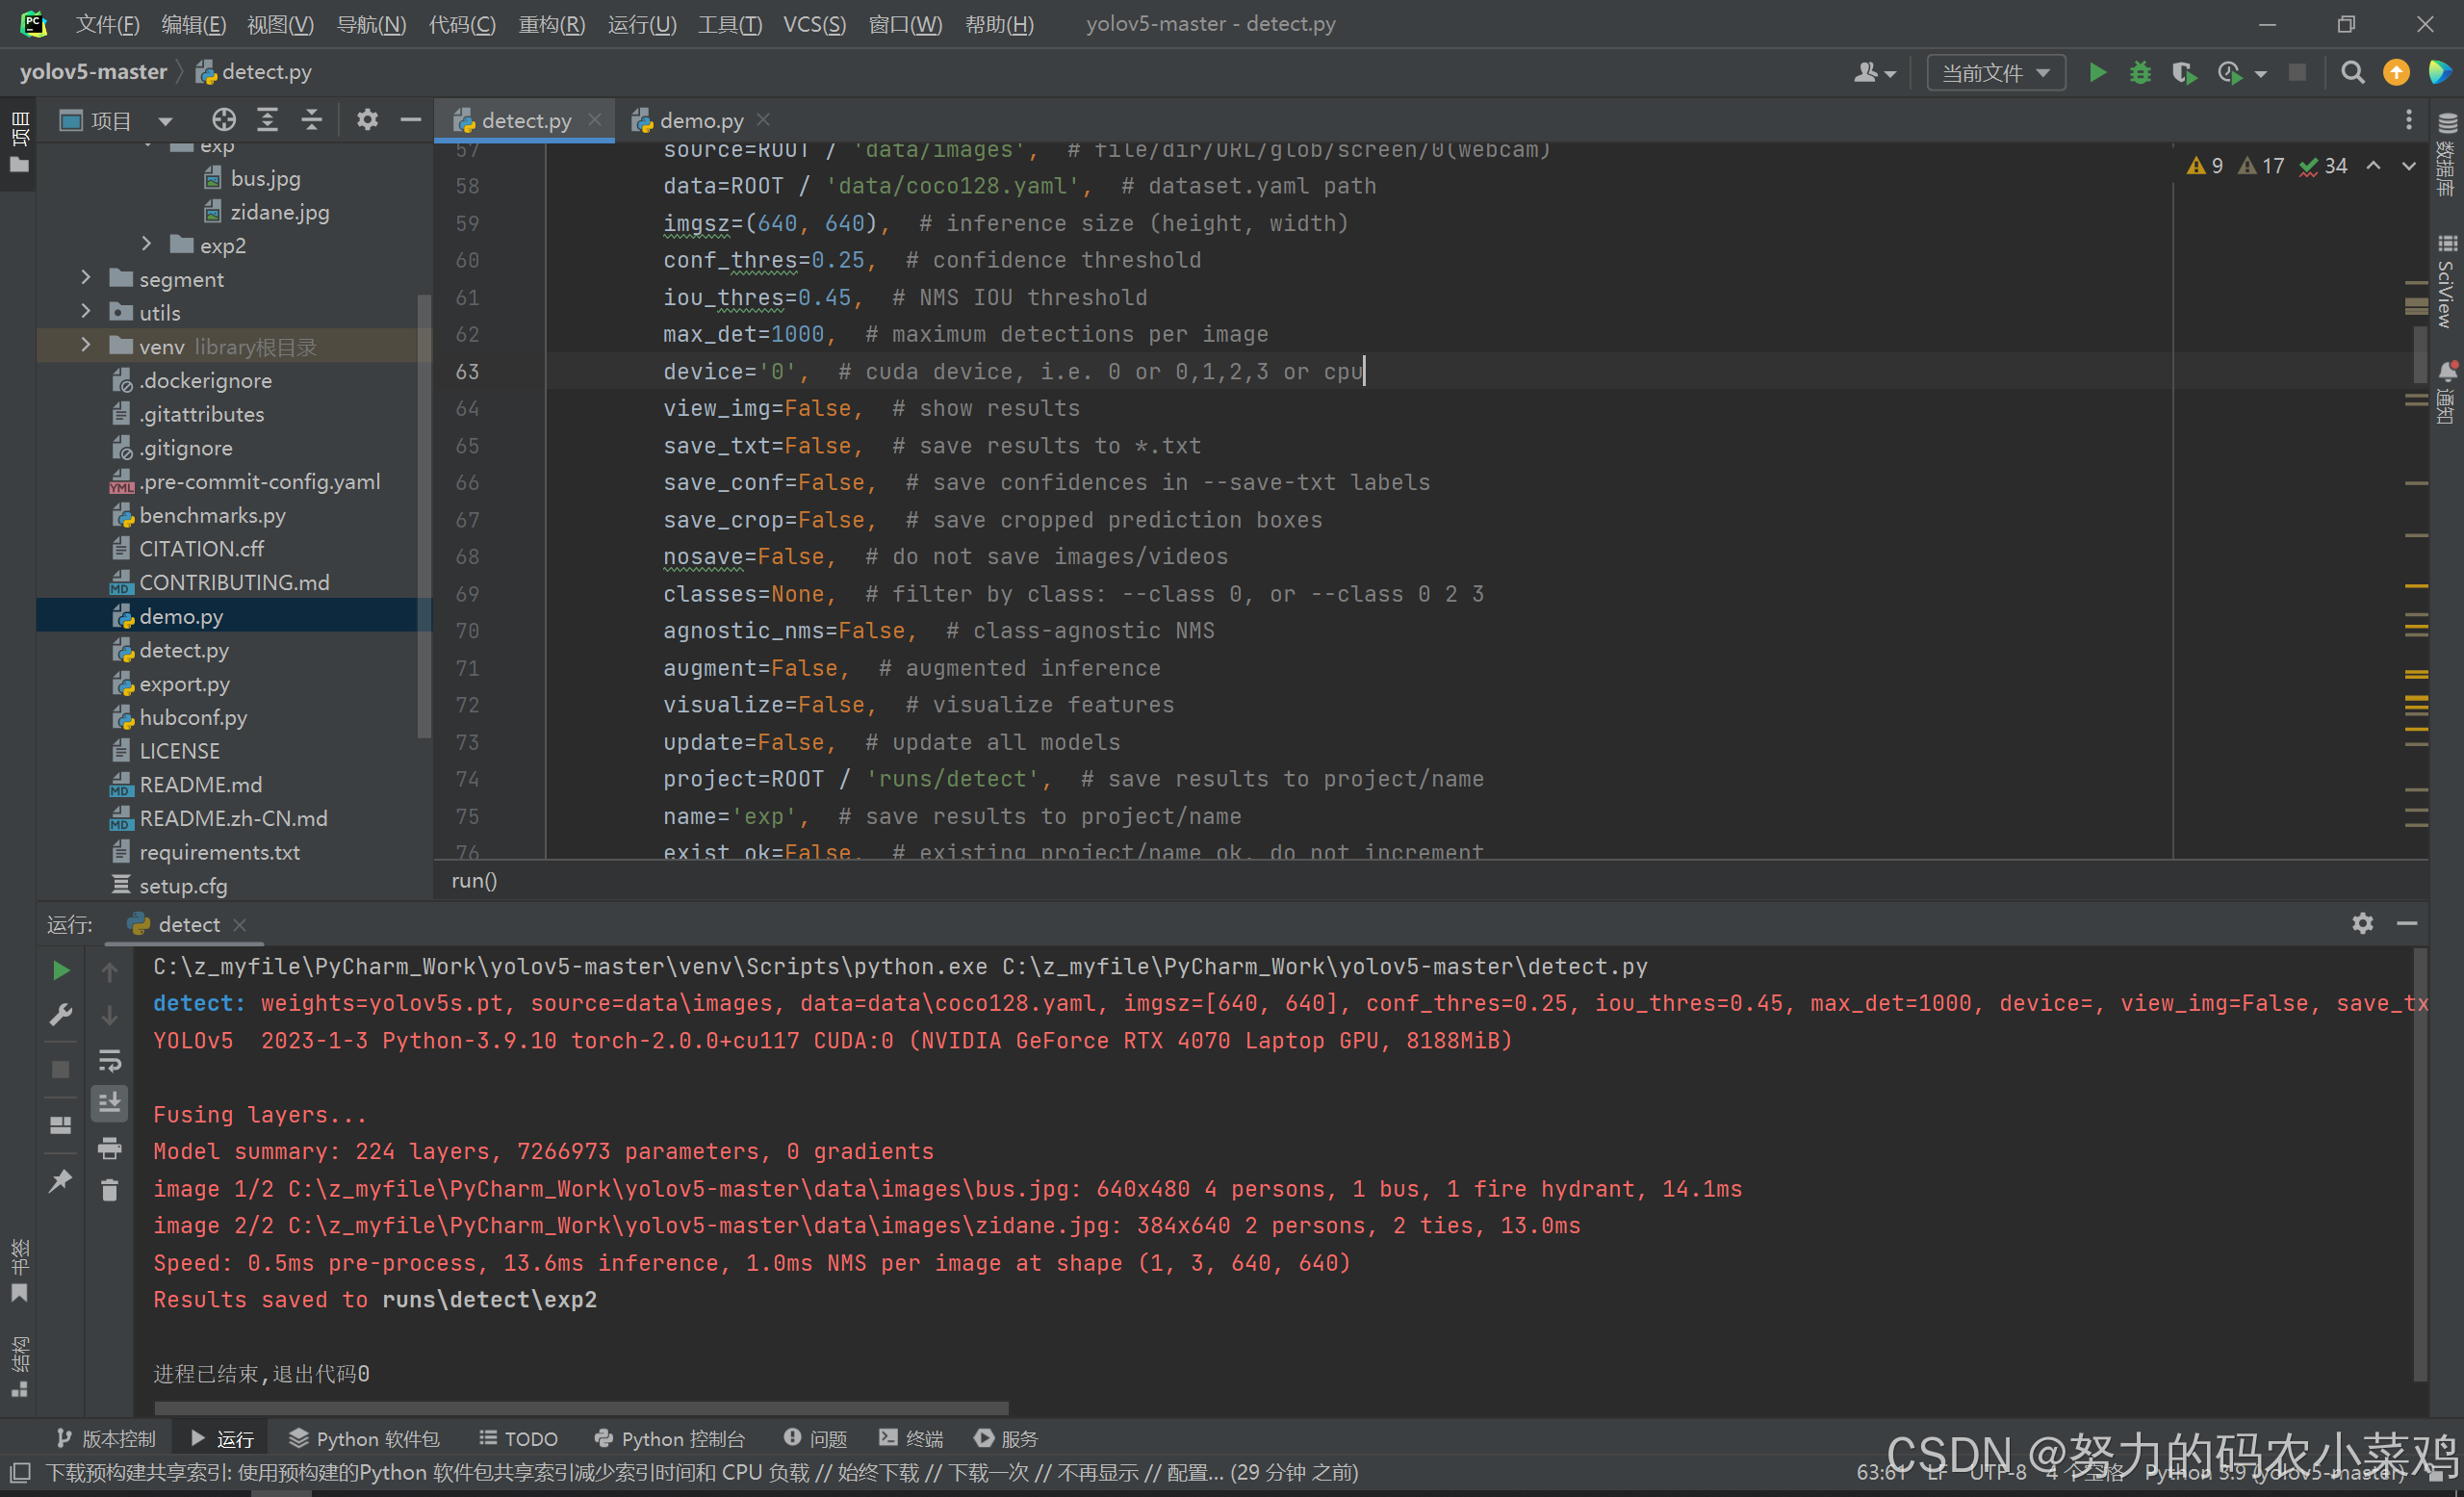Switch to the demo.py editor tab
The width and height of the screenshot is (2464, 1497).
pyautogui.click(x=700, y=121)
